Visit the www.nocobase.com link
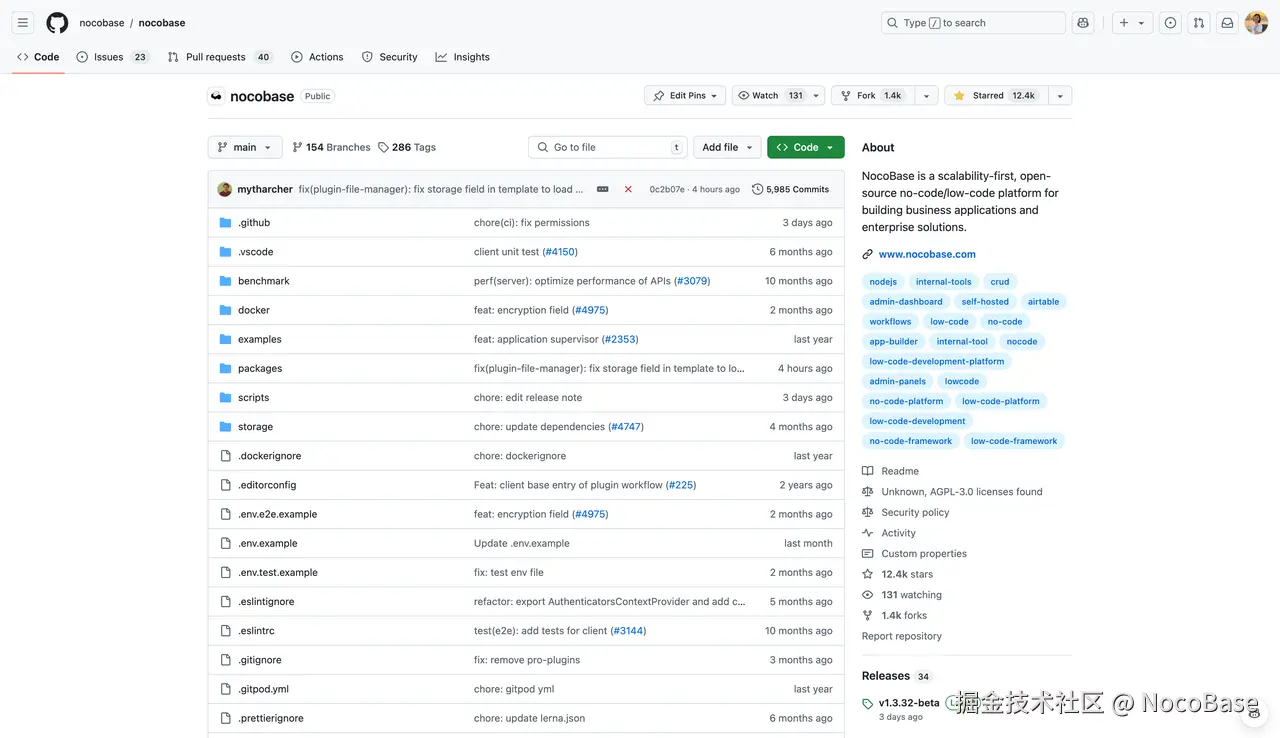 pos(926,254)
